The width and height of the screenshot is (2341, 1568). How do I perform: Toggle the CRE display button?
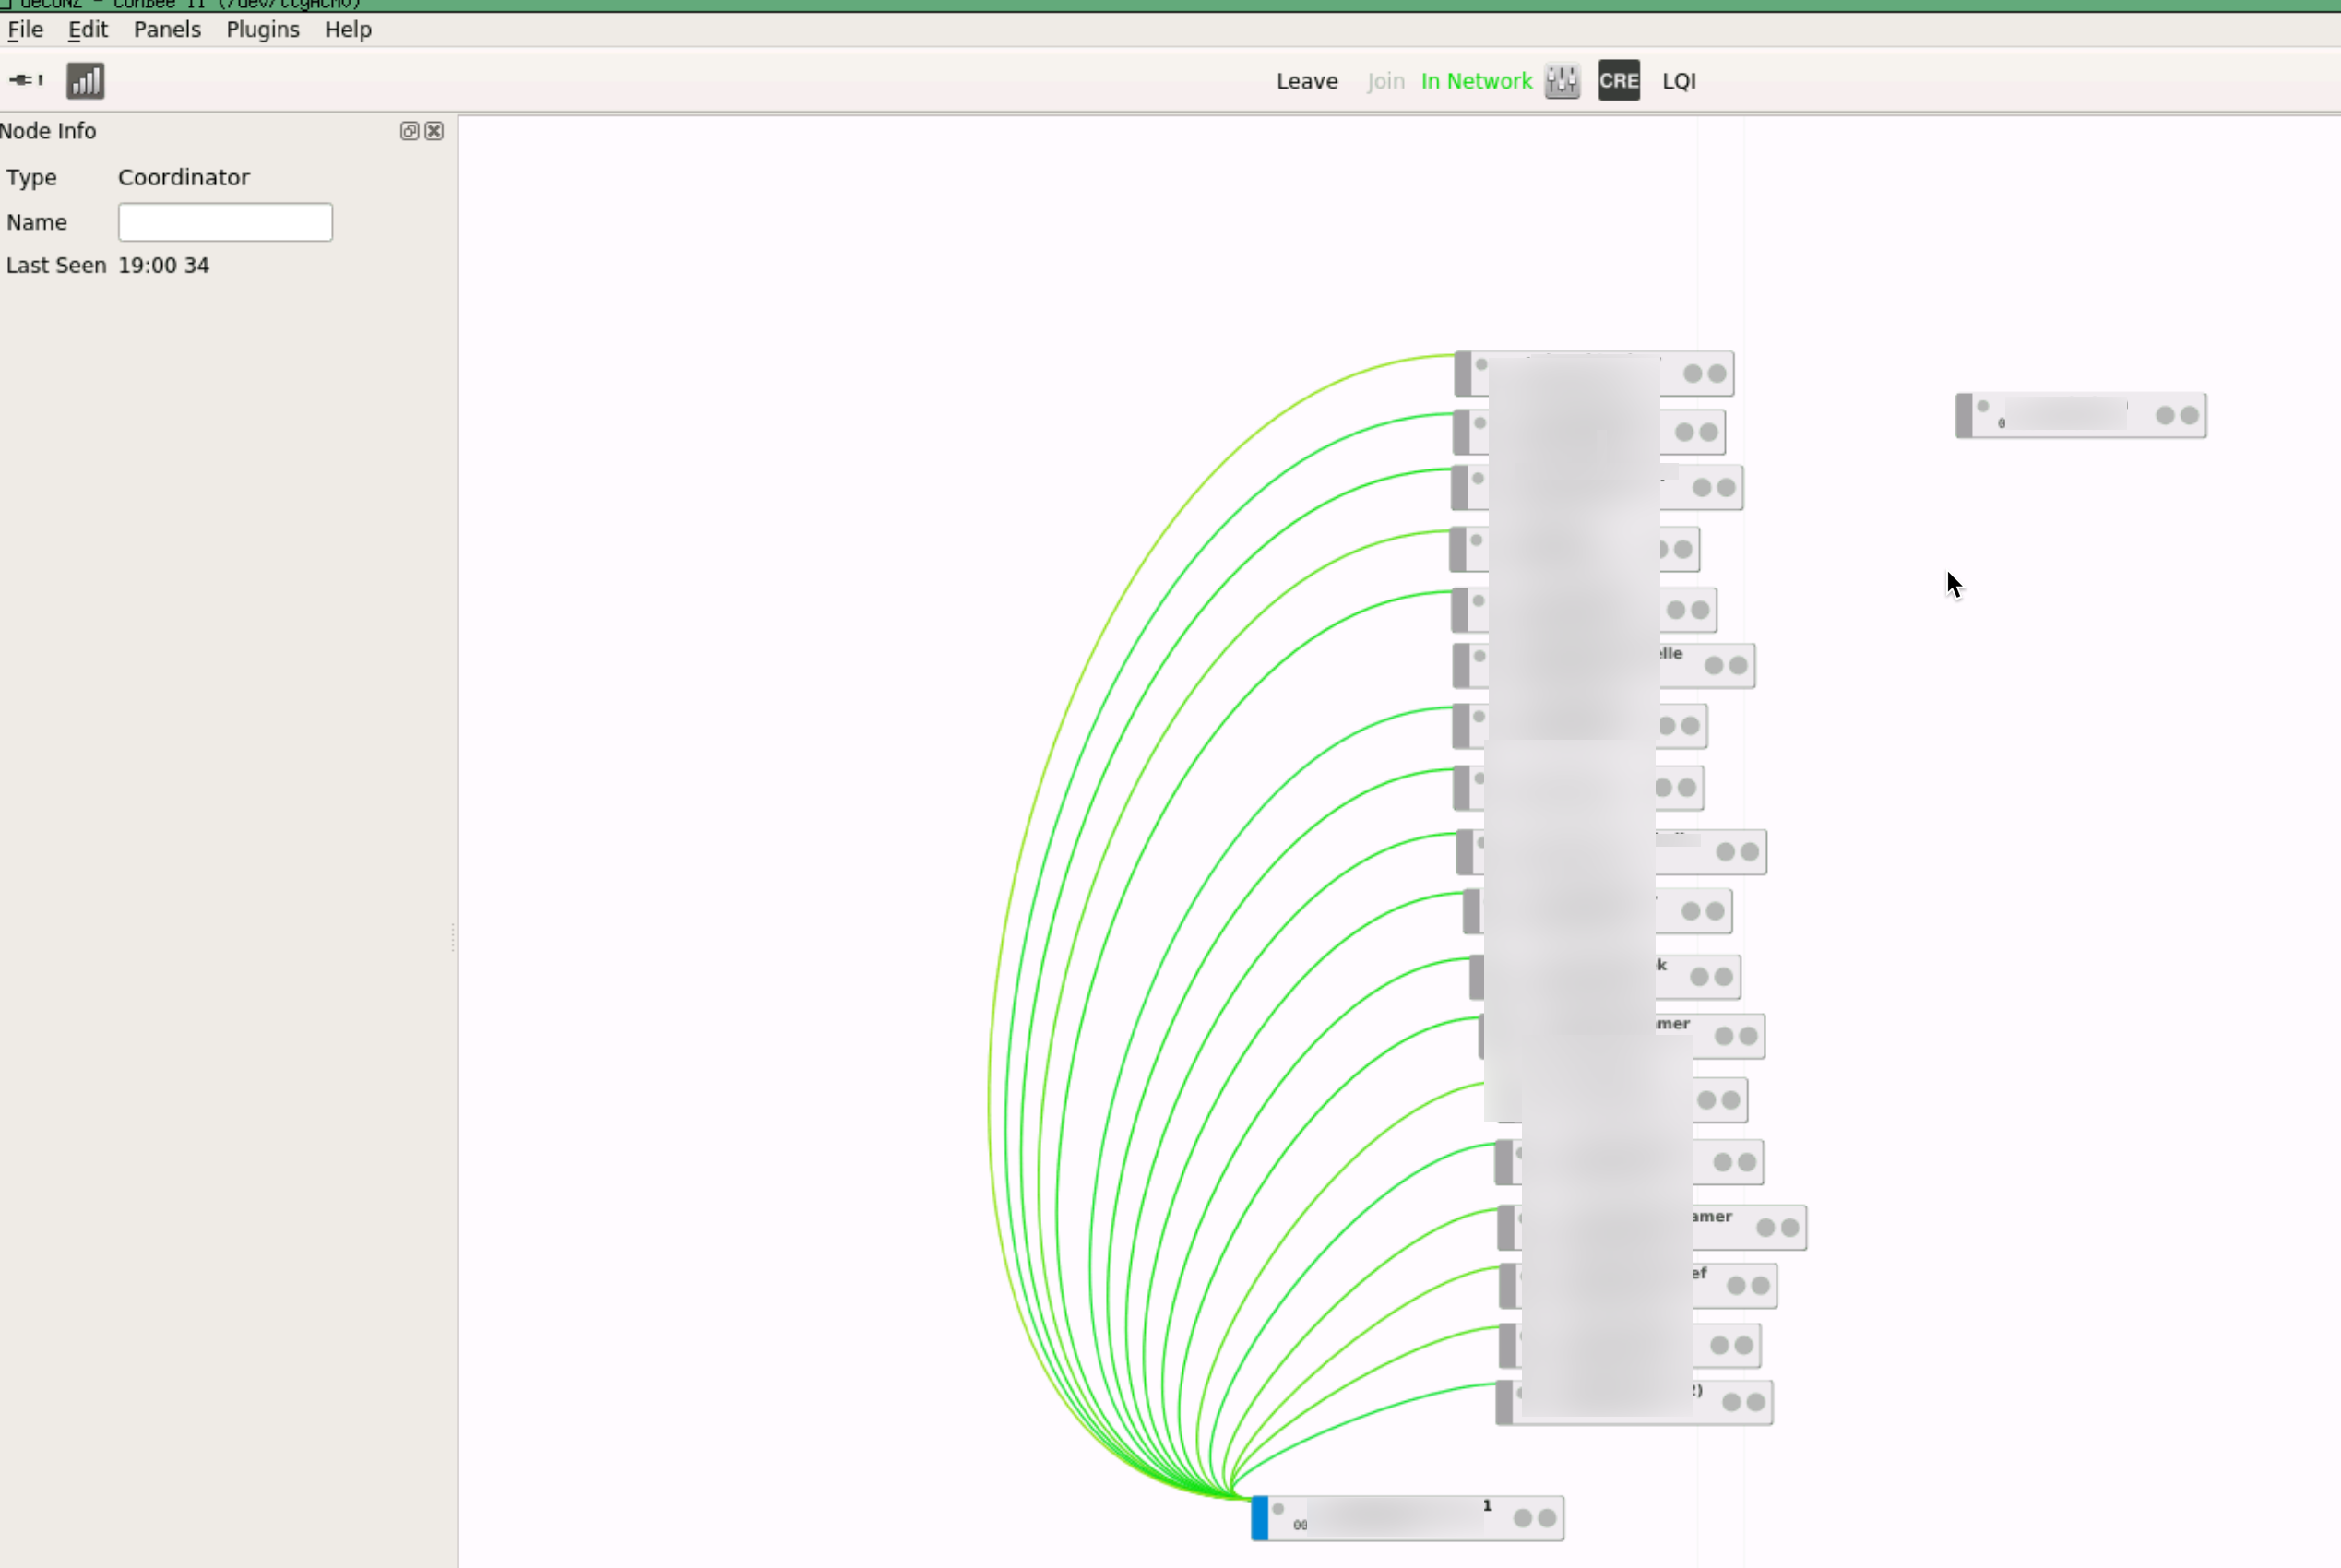coord(1618,81)
